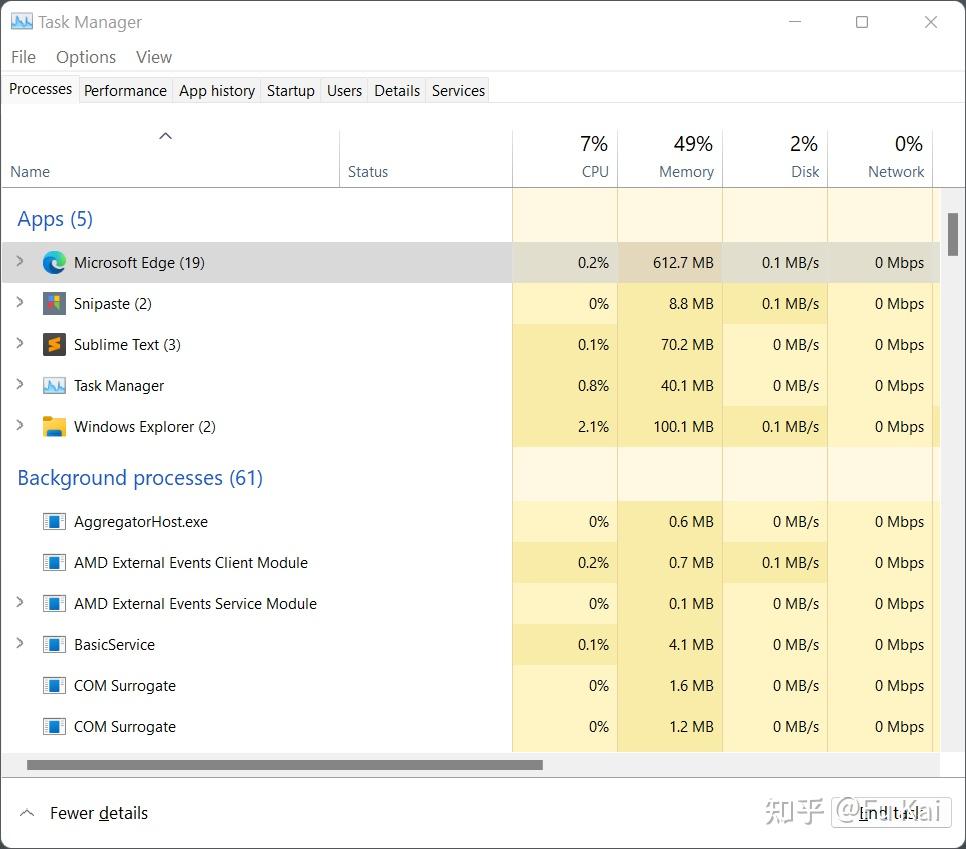Screen dimensions: 966x849
Task: Select AMD External Events Client Module name
Action: 191,563
